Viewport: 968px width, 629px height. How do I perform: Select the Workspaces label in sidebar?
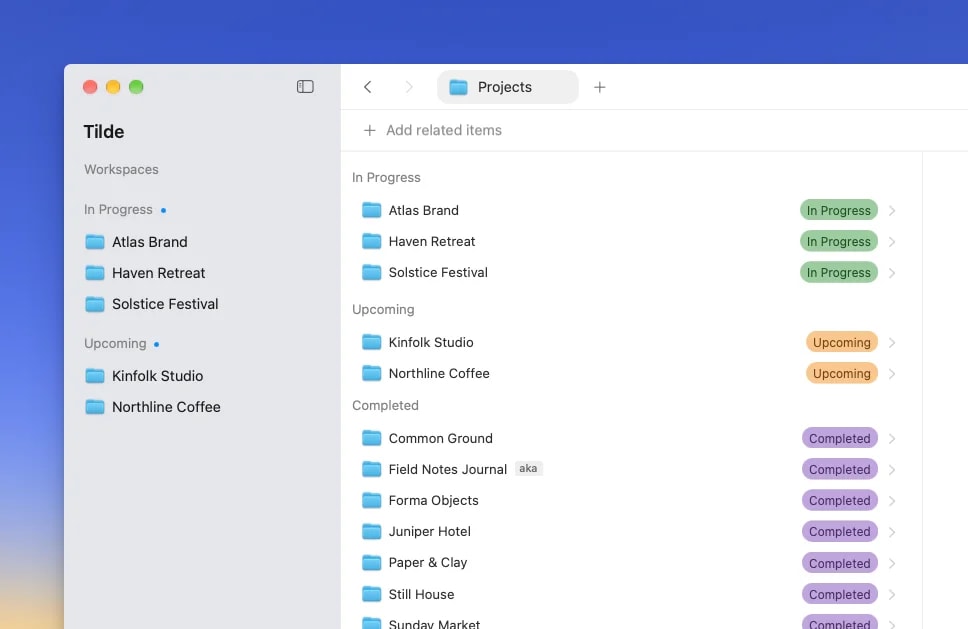(121, 169)
